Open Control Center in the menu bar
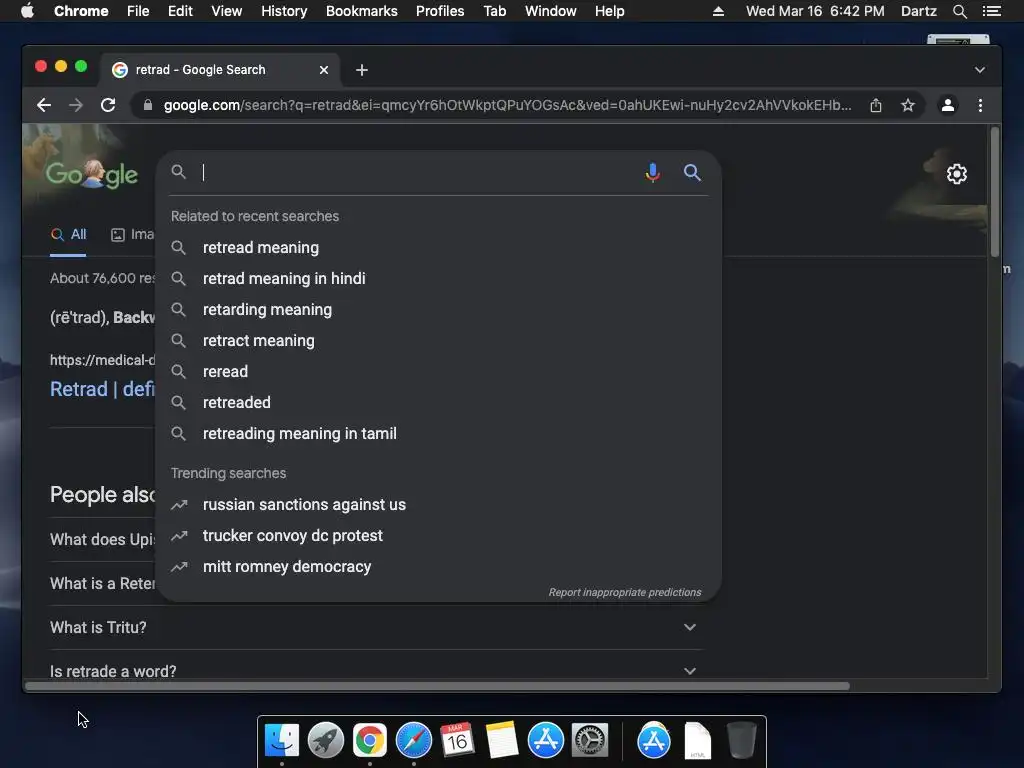This screenshot has width=1024, height=768. (x=991, y=11)
